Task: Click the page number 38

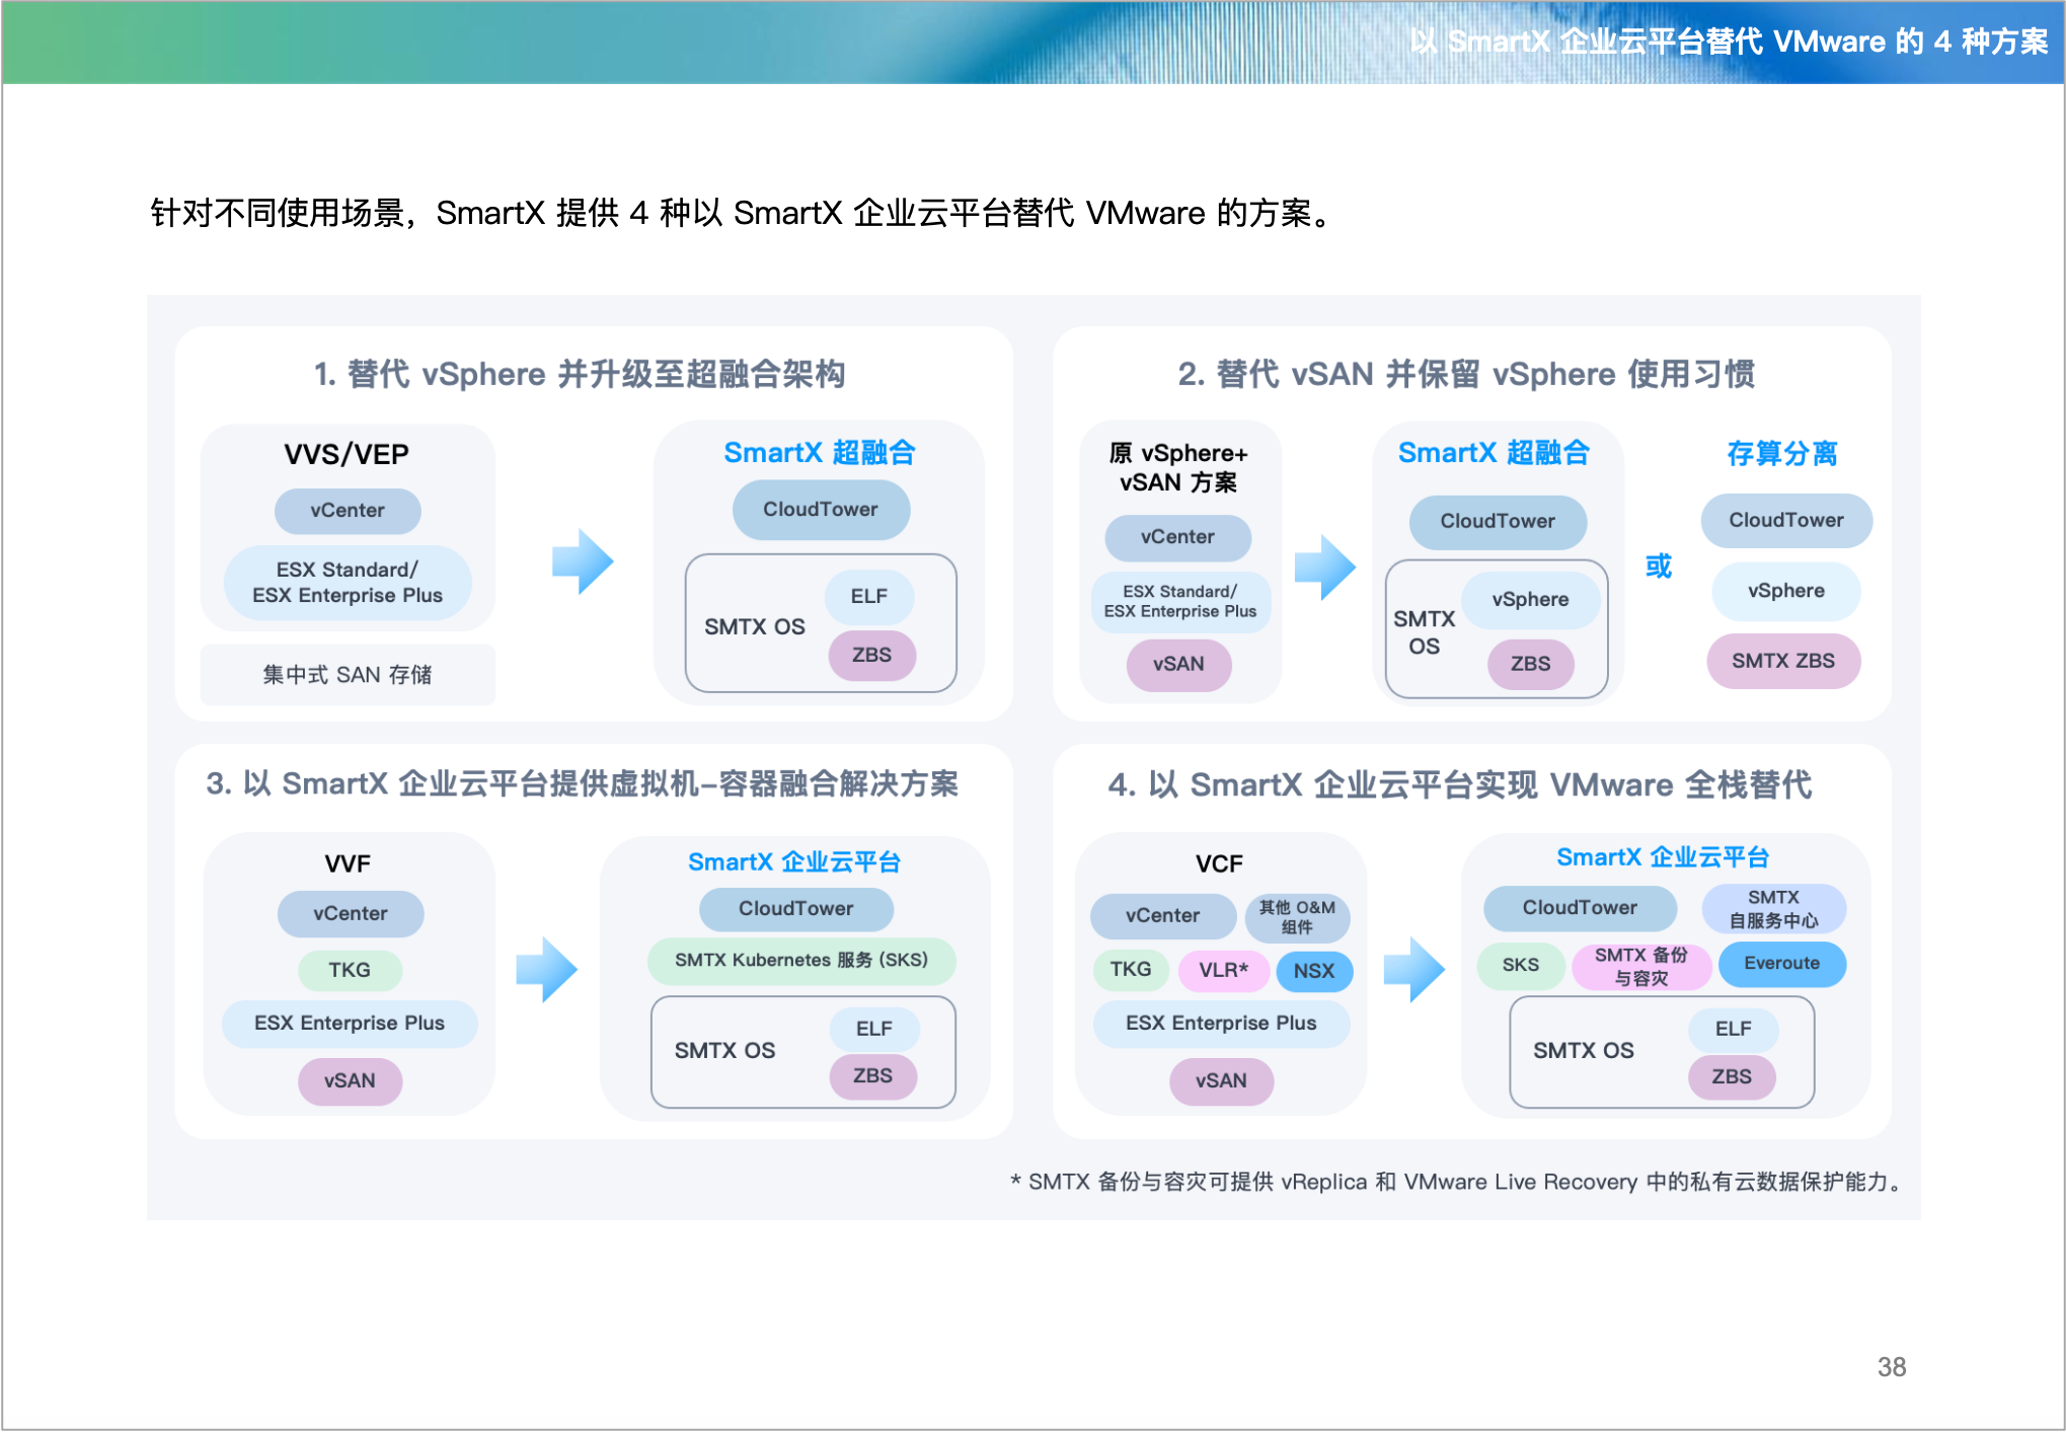Action: pyautogui.click(x=1890, y=1367)
